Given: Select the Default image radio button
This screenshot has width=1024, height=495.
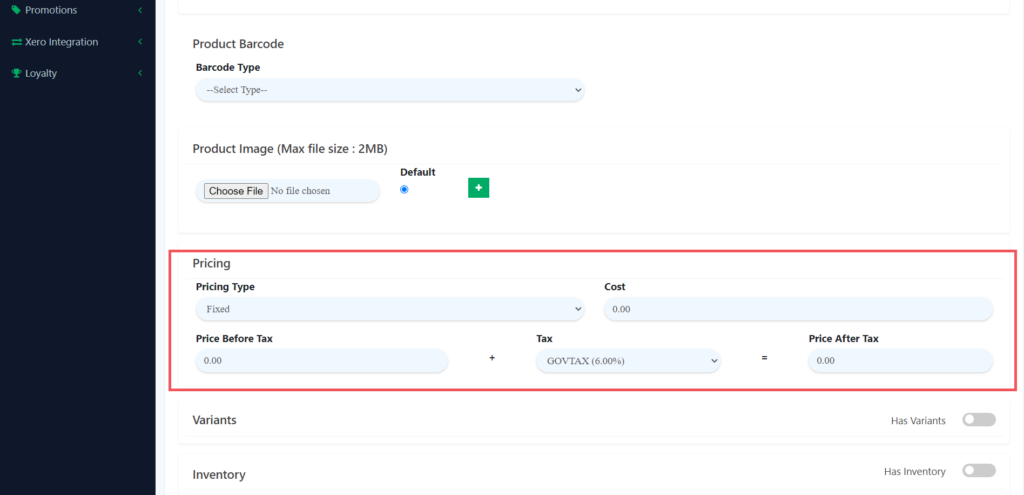Looking at the screenshot, I should coord(404,189).
